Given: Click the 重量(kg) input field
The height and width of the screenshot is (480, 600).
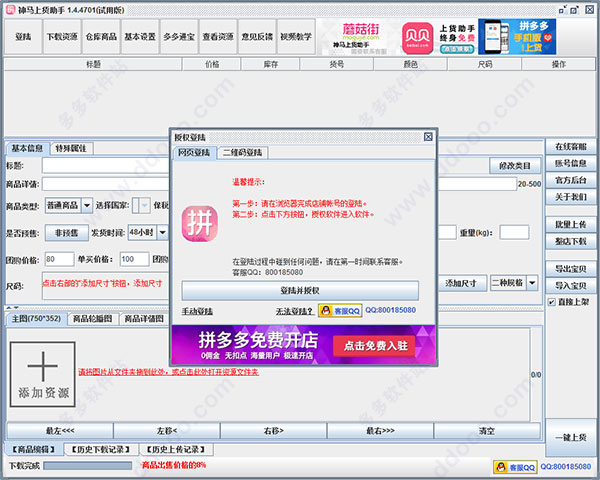Looking at the screenshot, I should tap(514, 232).
